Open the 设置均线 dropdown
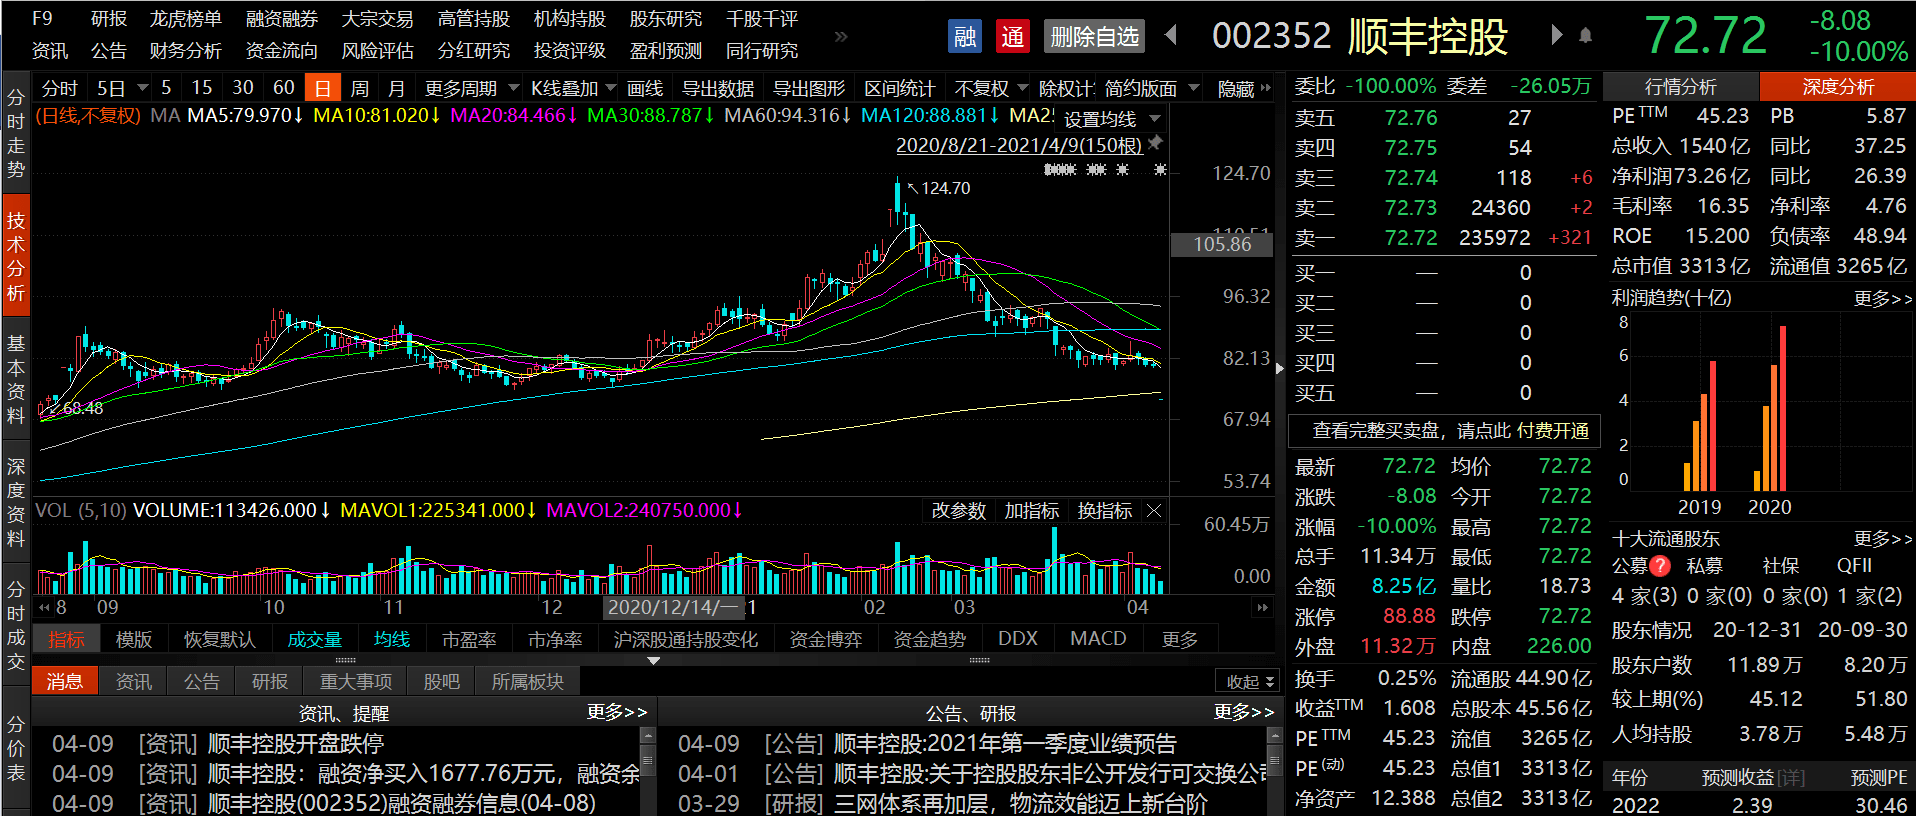This screenshot has width=1916, height=816. pos(1155,119)
